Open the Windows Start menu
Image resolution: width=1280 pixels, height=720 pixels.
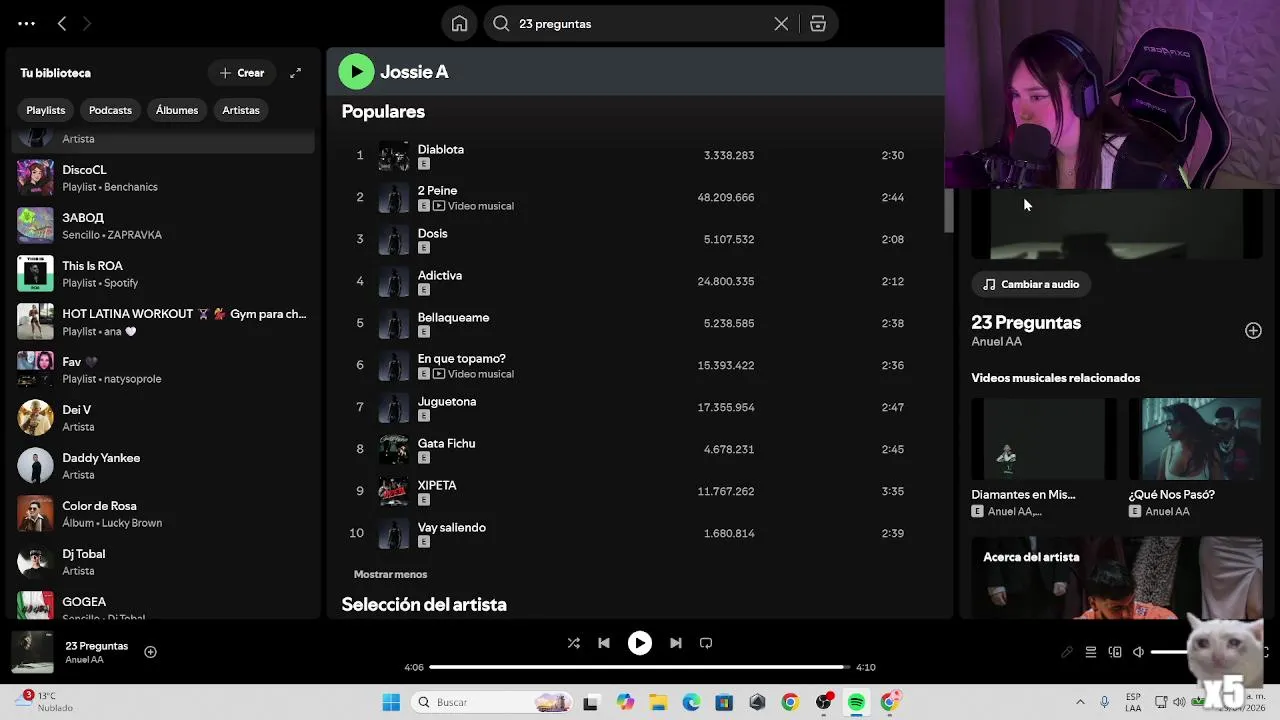(x=391, y=702)
